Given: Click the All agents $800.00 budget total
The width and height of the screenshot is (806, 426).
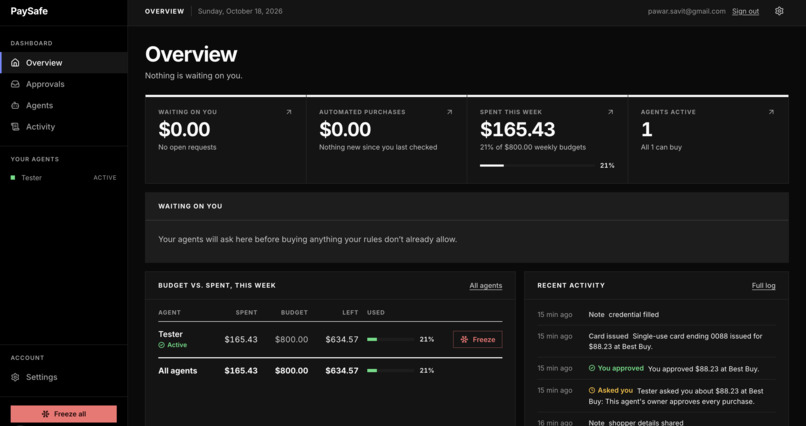Looking at the screenshot, I should [x=291, y=371].
